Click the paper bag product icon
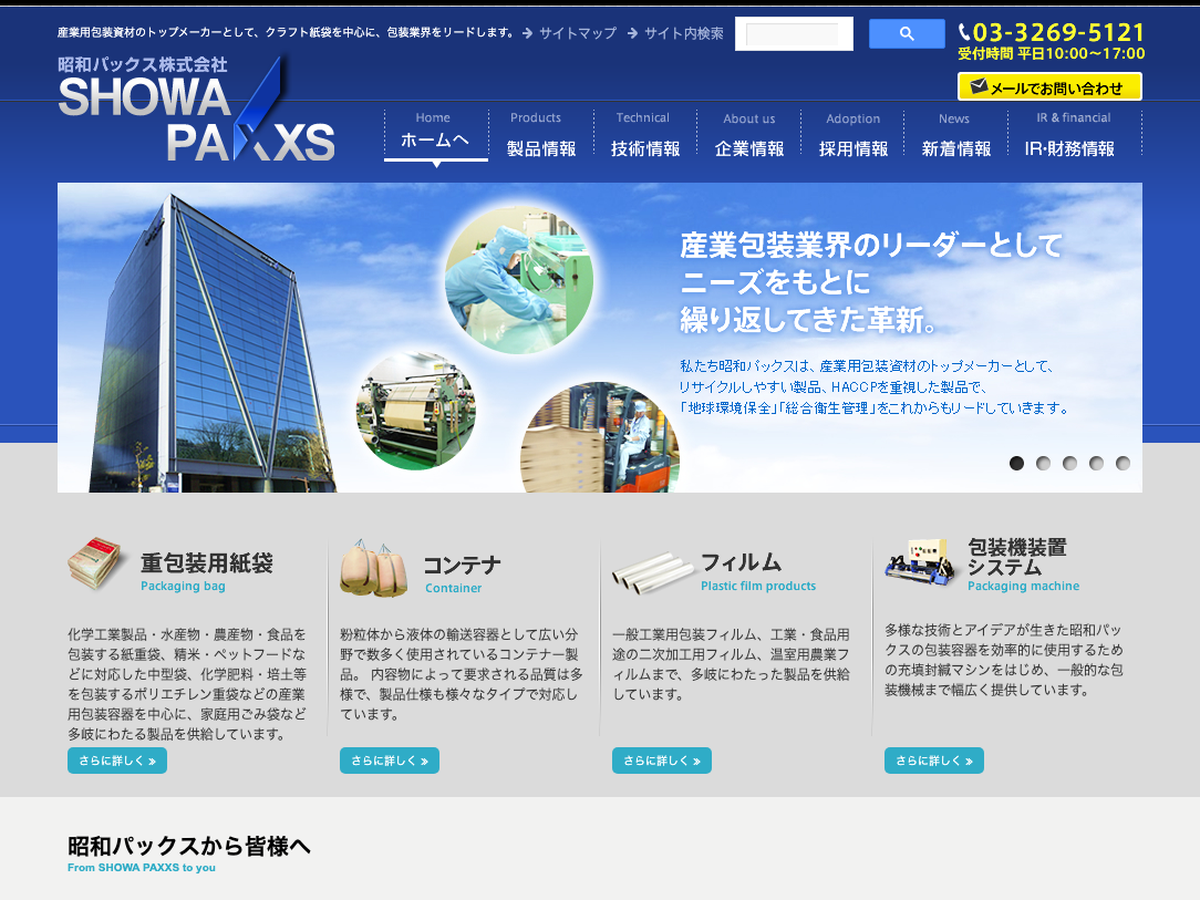 [95, 565]
